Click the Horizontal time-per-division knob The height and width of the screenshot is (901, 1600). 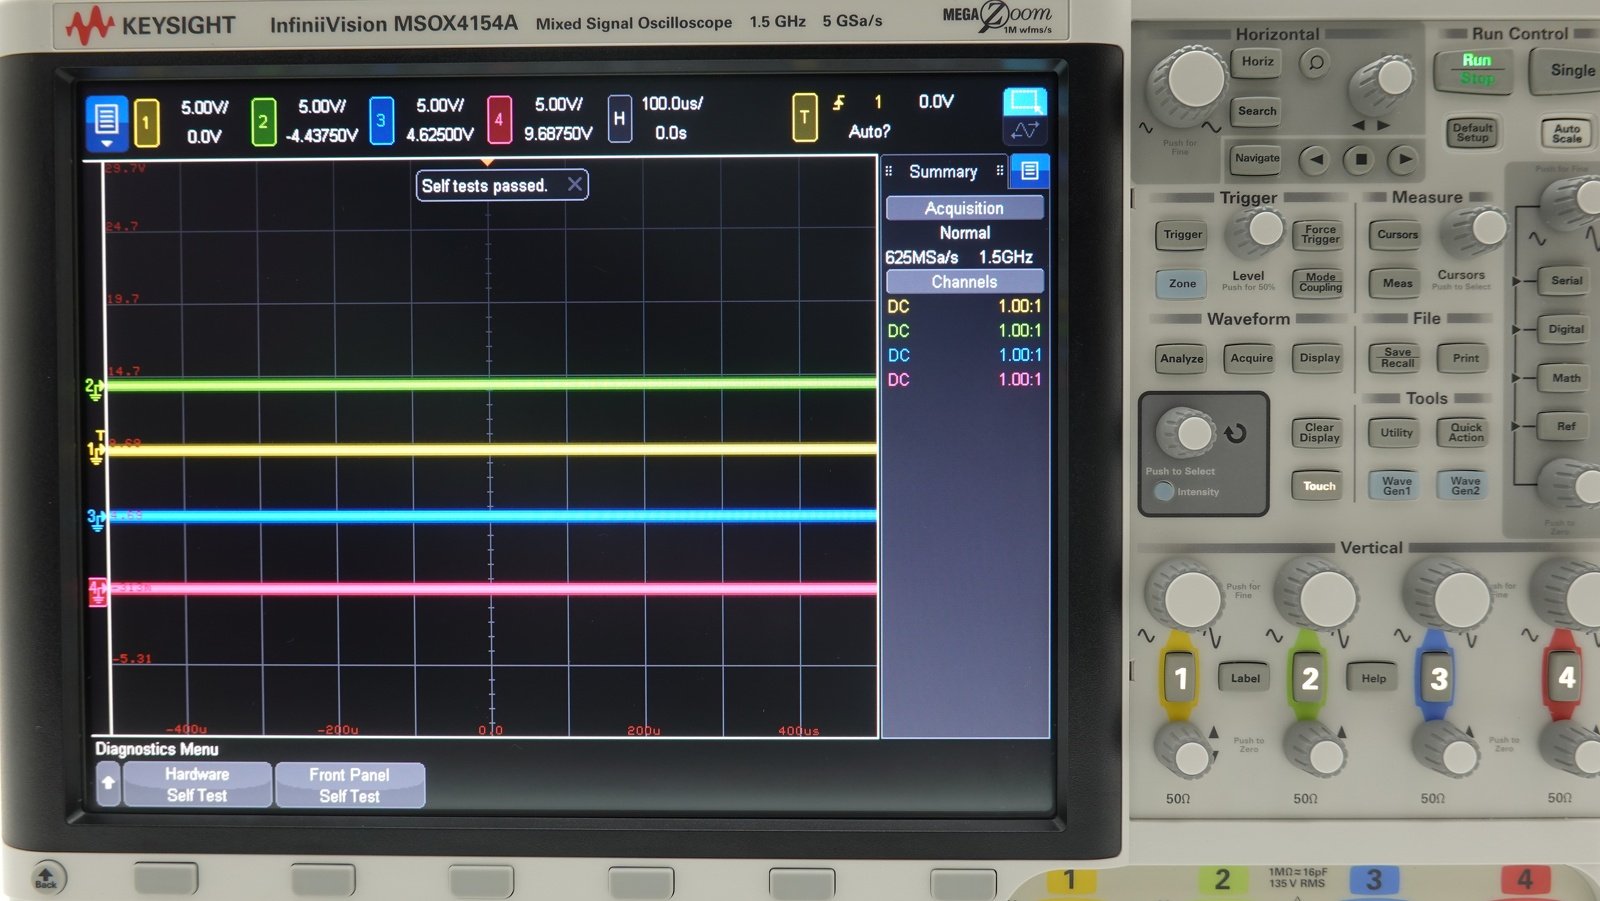1189,84
